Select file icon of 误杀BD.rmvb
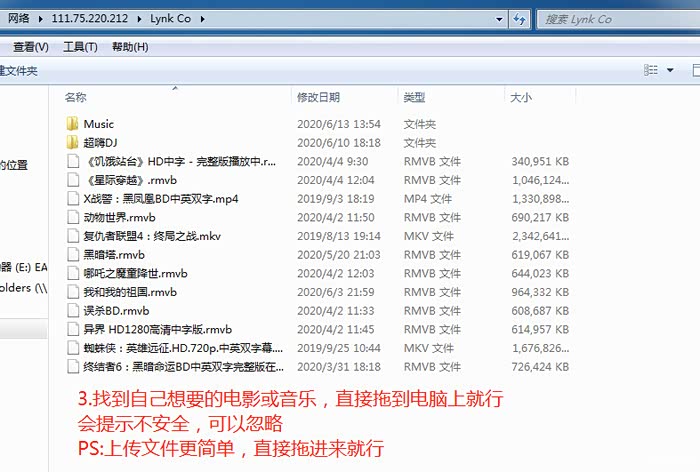The image size is (700, 472). click(x=73, y=311)
